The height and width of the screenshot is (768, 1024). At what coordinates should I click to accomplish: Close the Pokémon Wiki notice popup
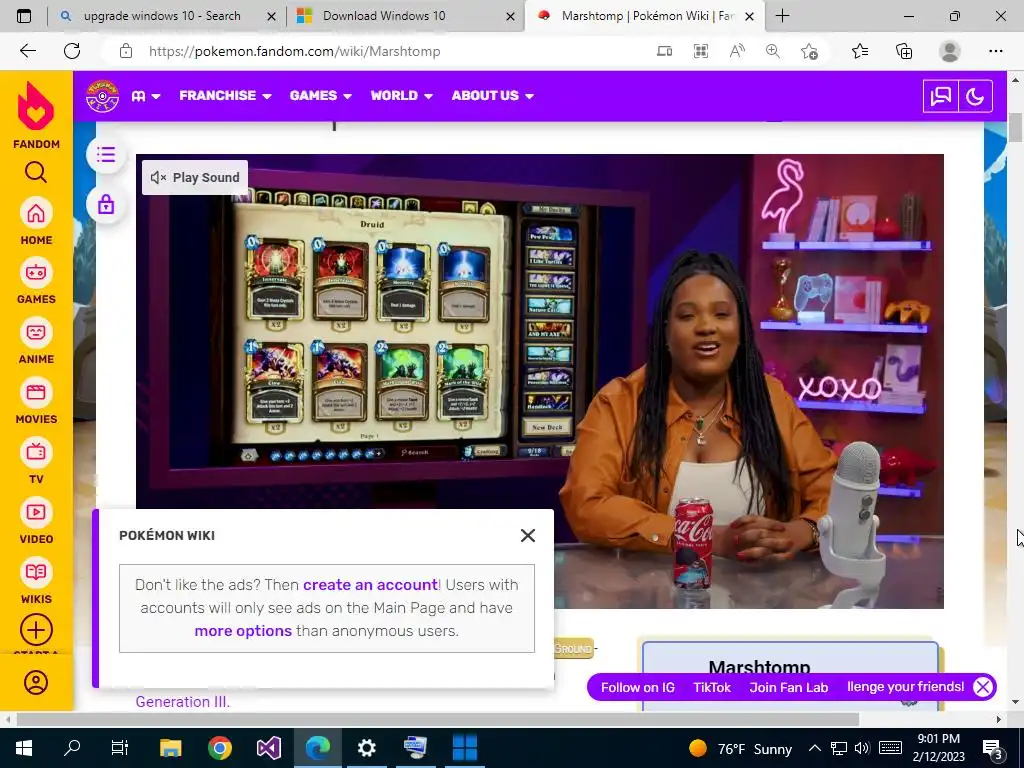(x=528, y=536)
